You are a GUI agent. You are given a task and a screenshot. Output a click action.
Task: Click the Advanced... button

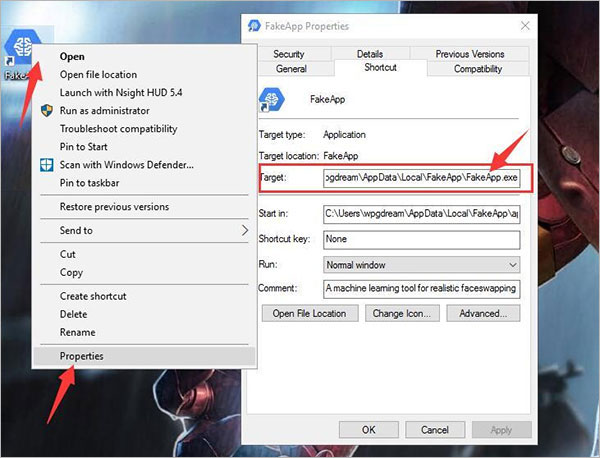(x=483, y=313)
